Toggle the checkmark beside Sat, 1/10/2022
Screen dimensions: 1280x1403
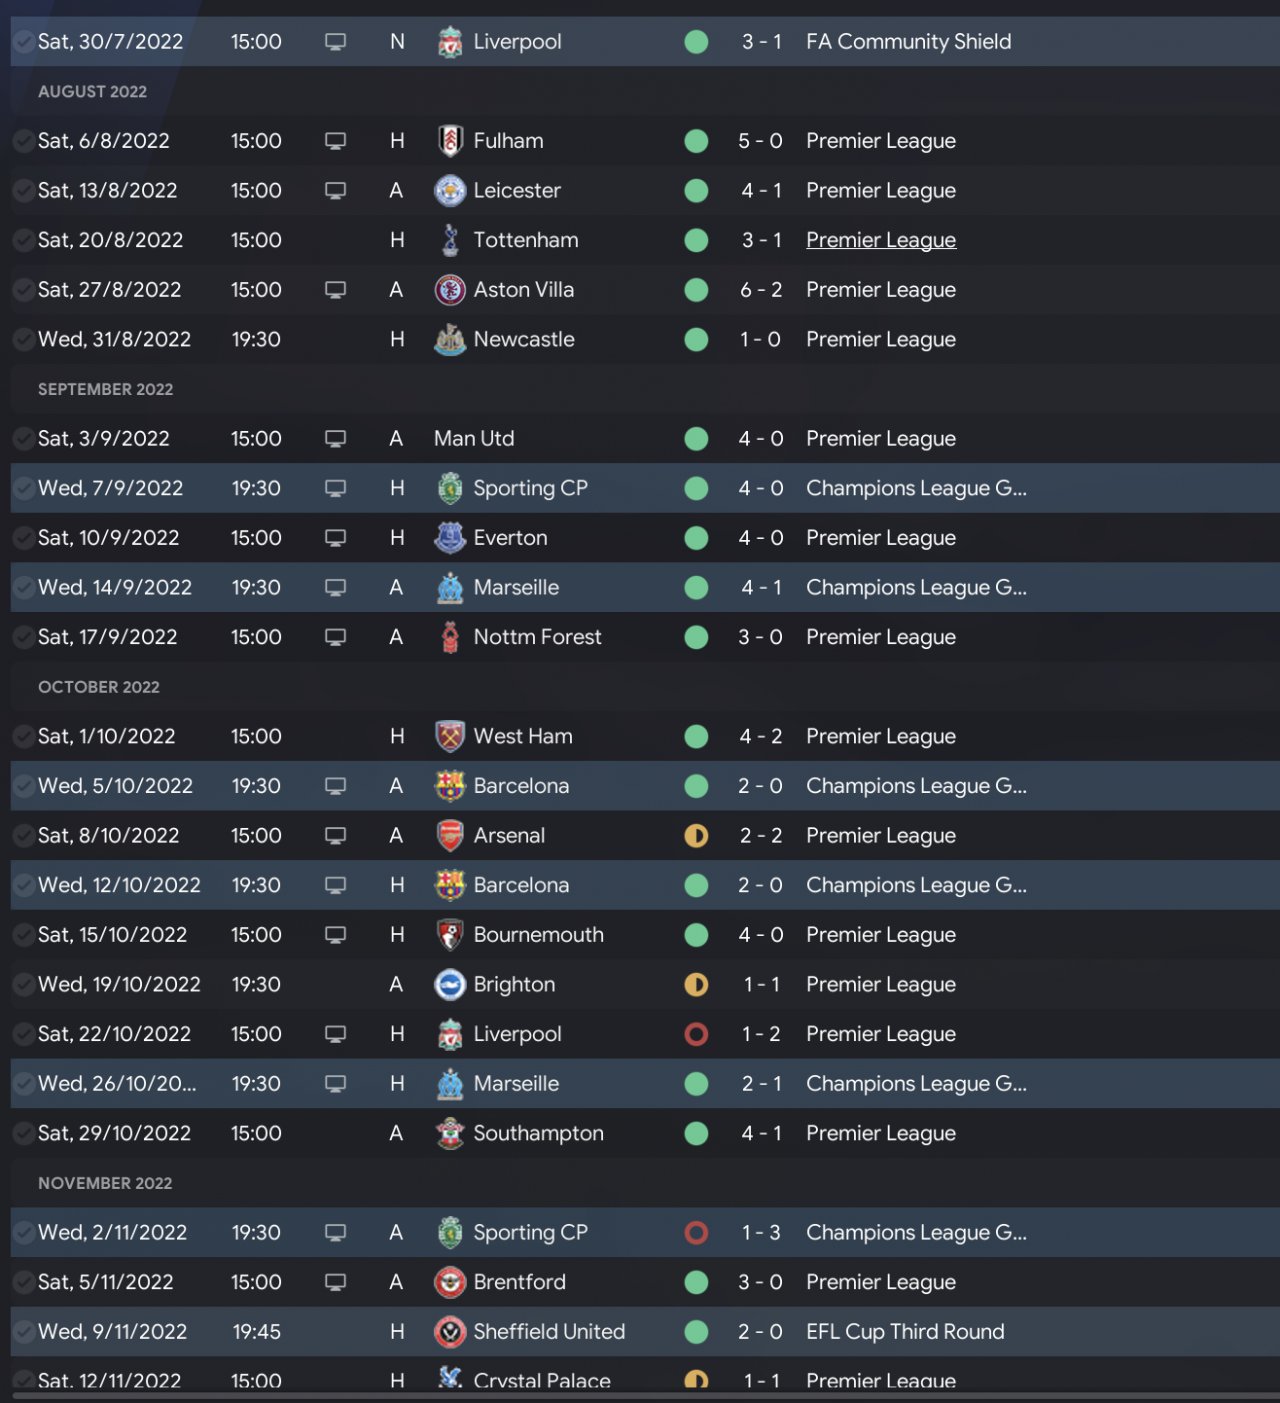point(23,737)
